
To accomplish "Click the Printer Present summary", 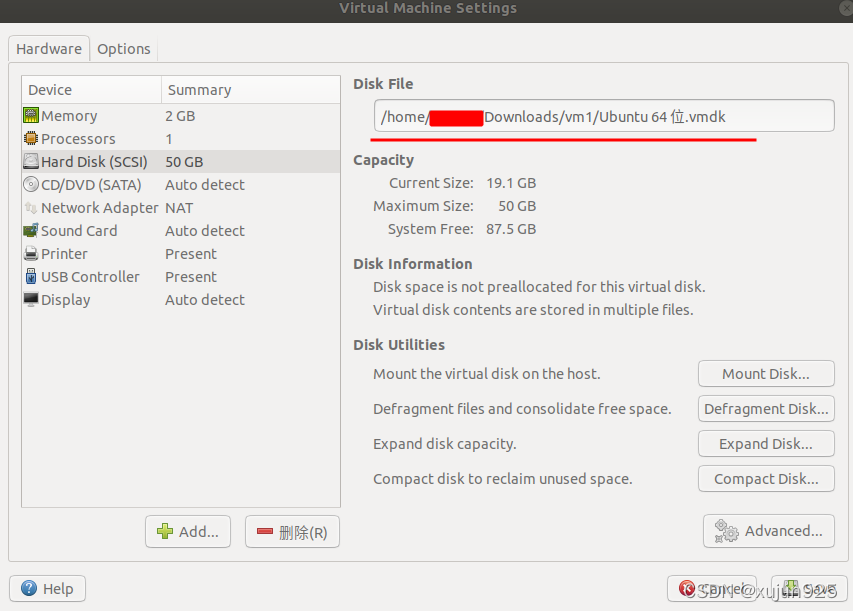I will click(x=190, y=254).
